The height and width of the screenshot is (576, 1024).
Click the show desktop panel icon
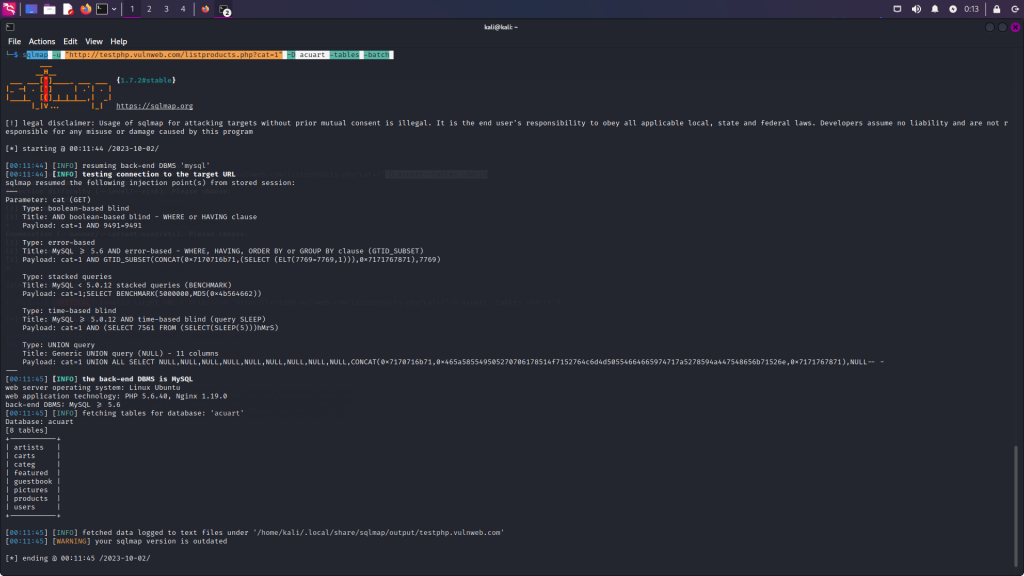coord(31,9)
